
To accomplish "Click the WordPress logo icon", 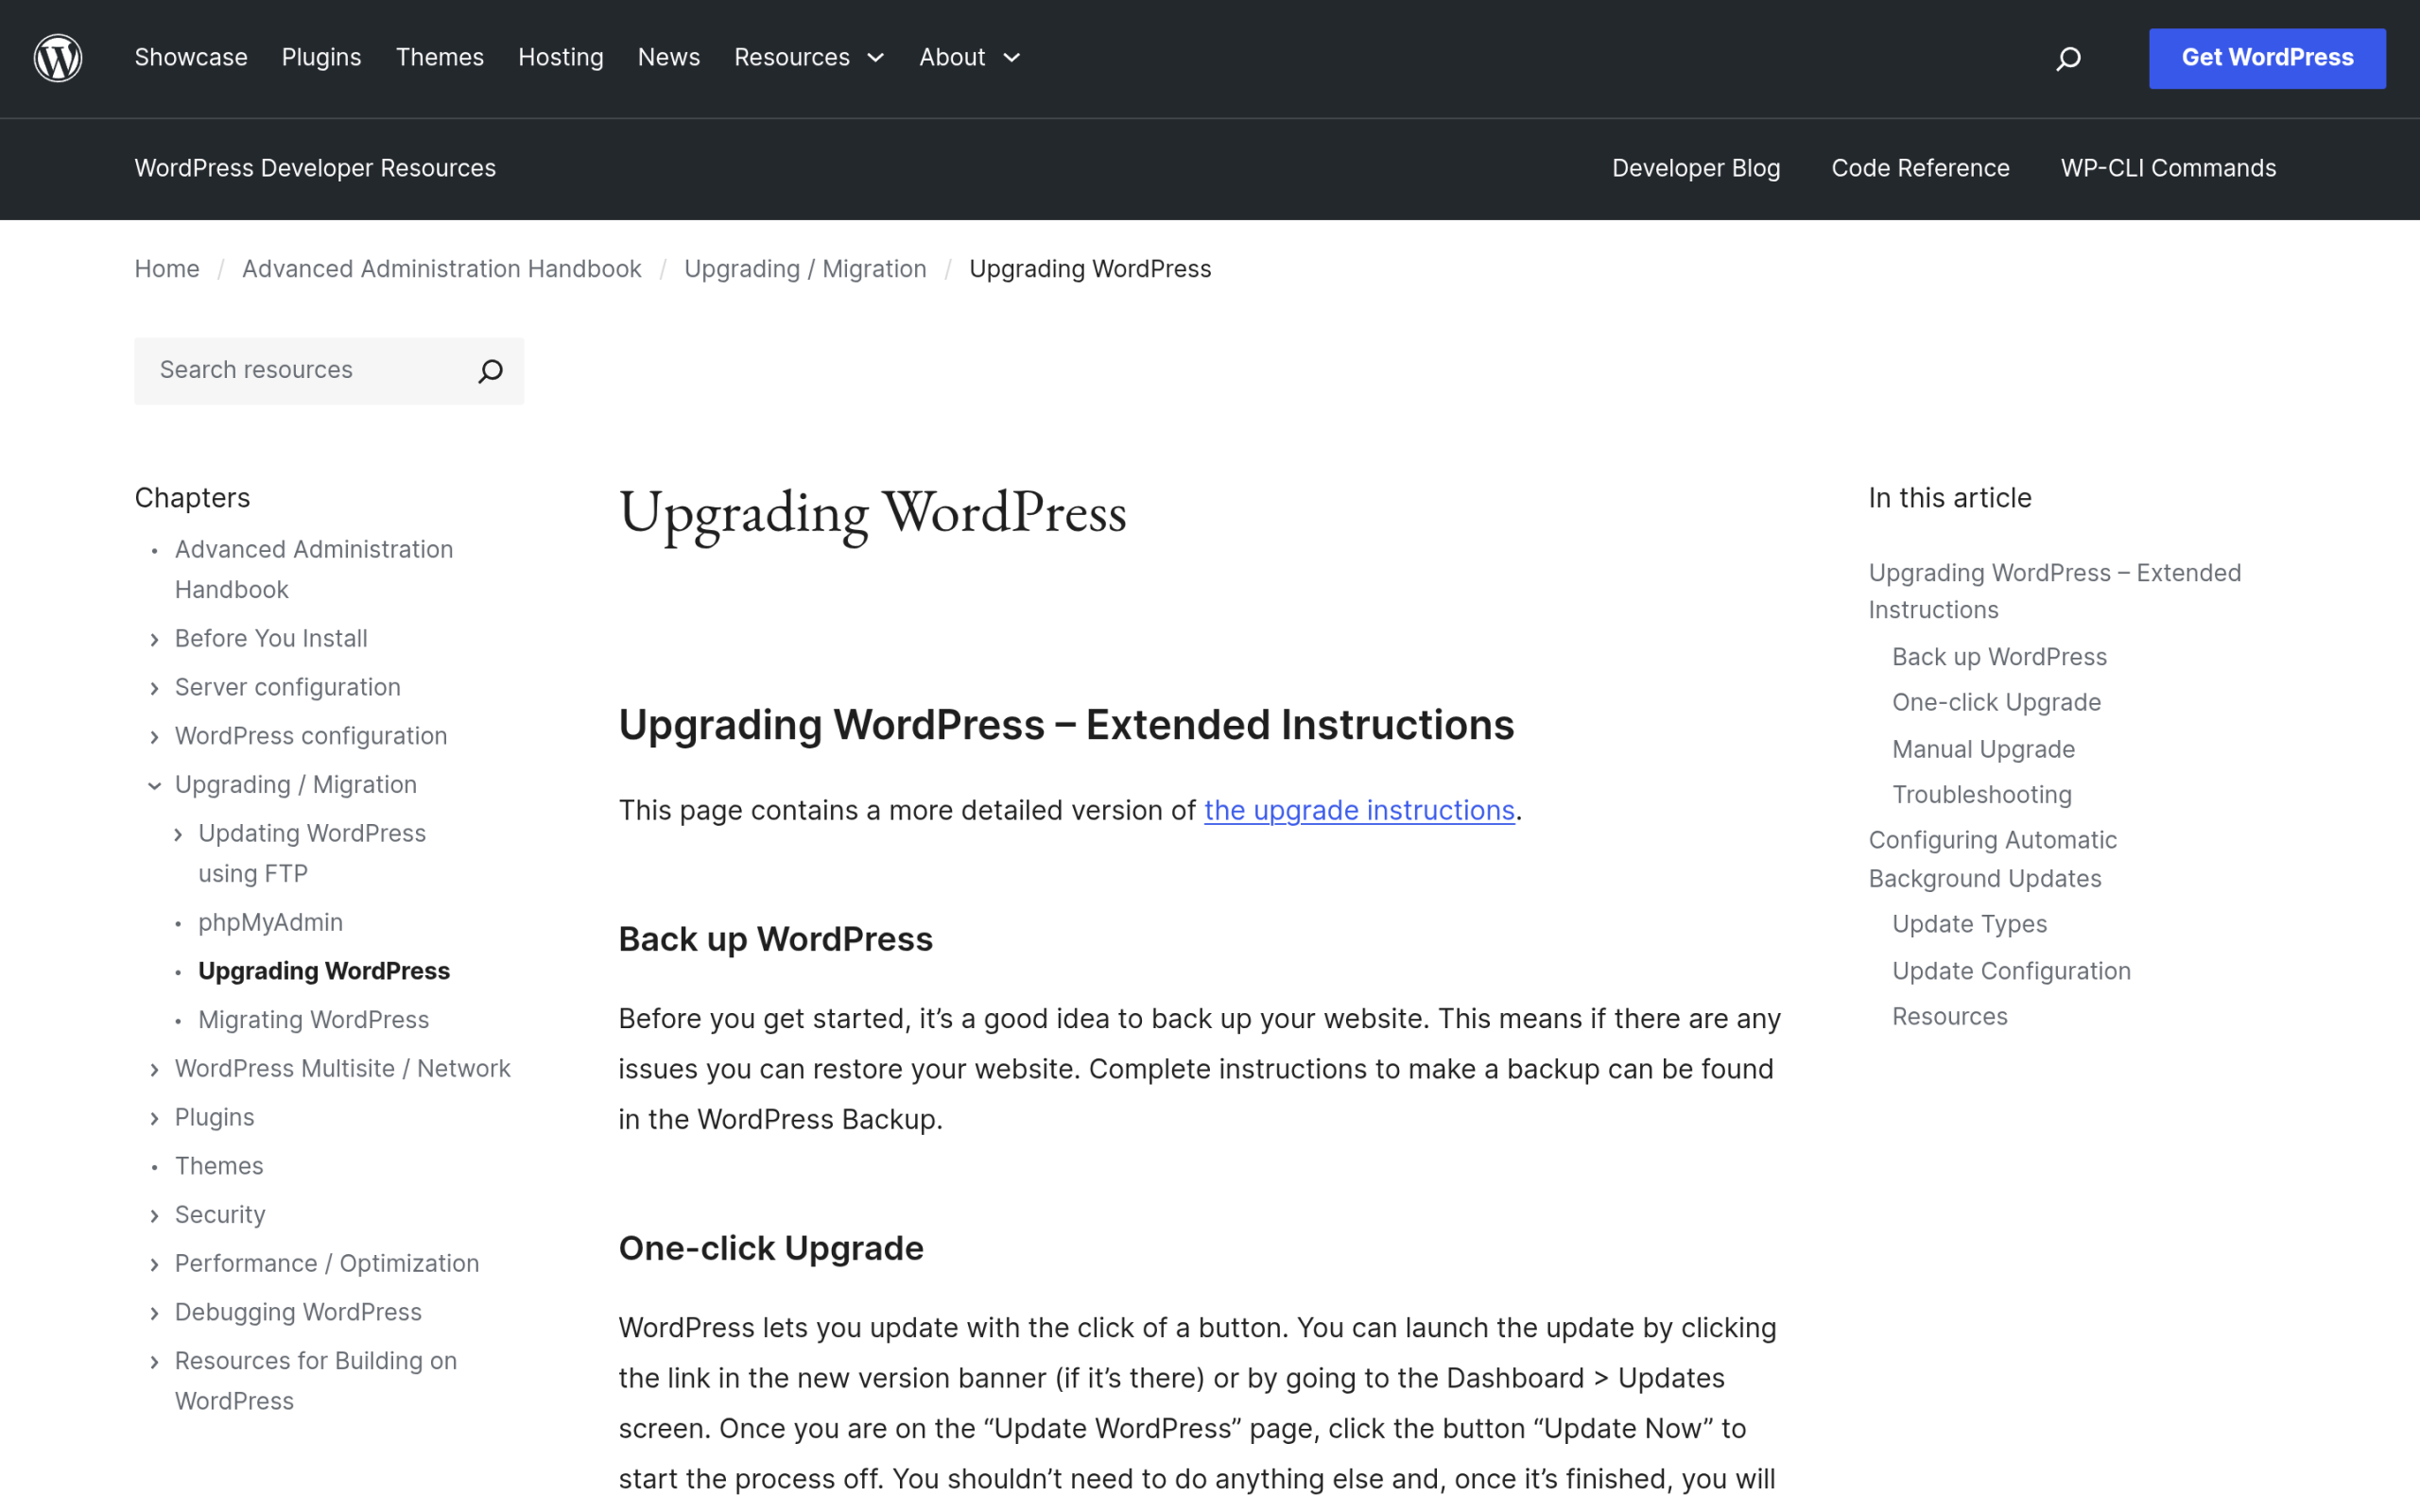I will pos(58,58).
